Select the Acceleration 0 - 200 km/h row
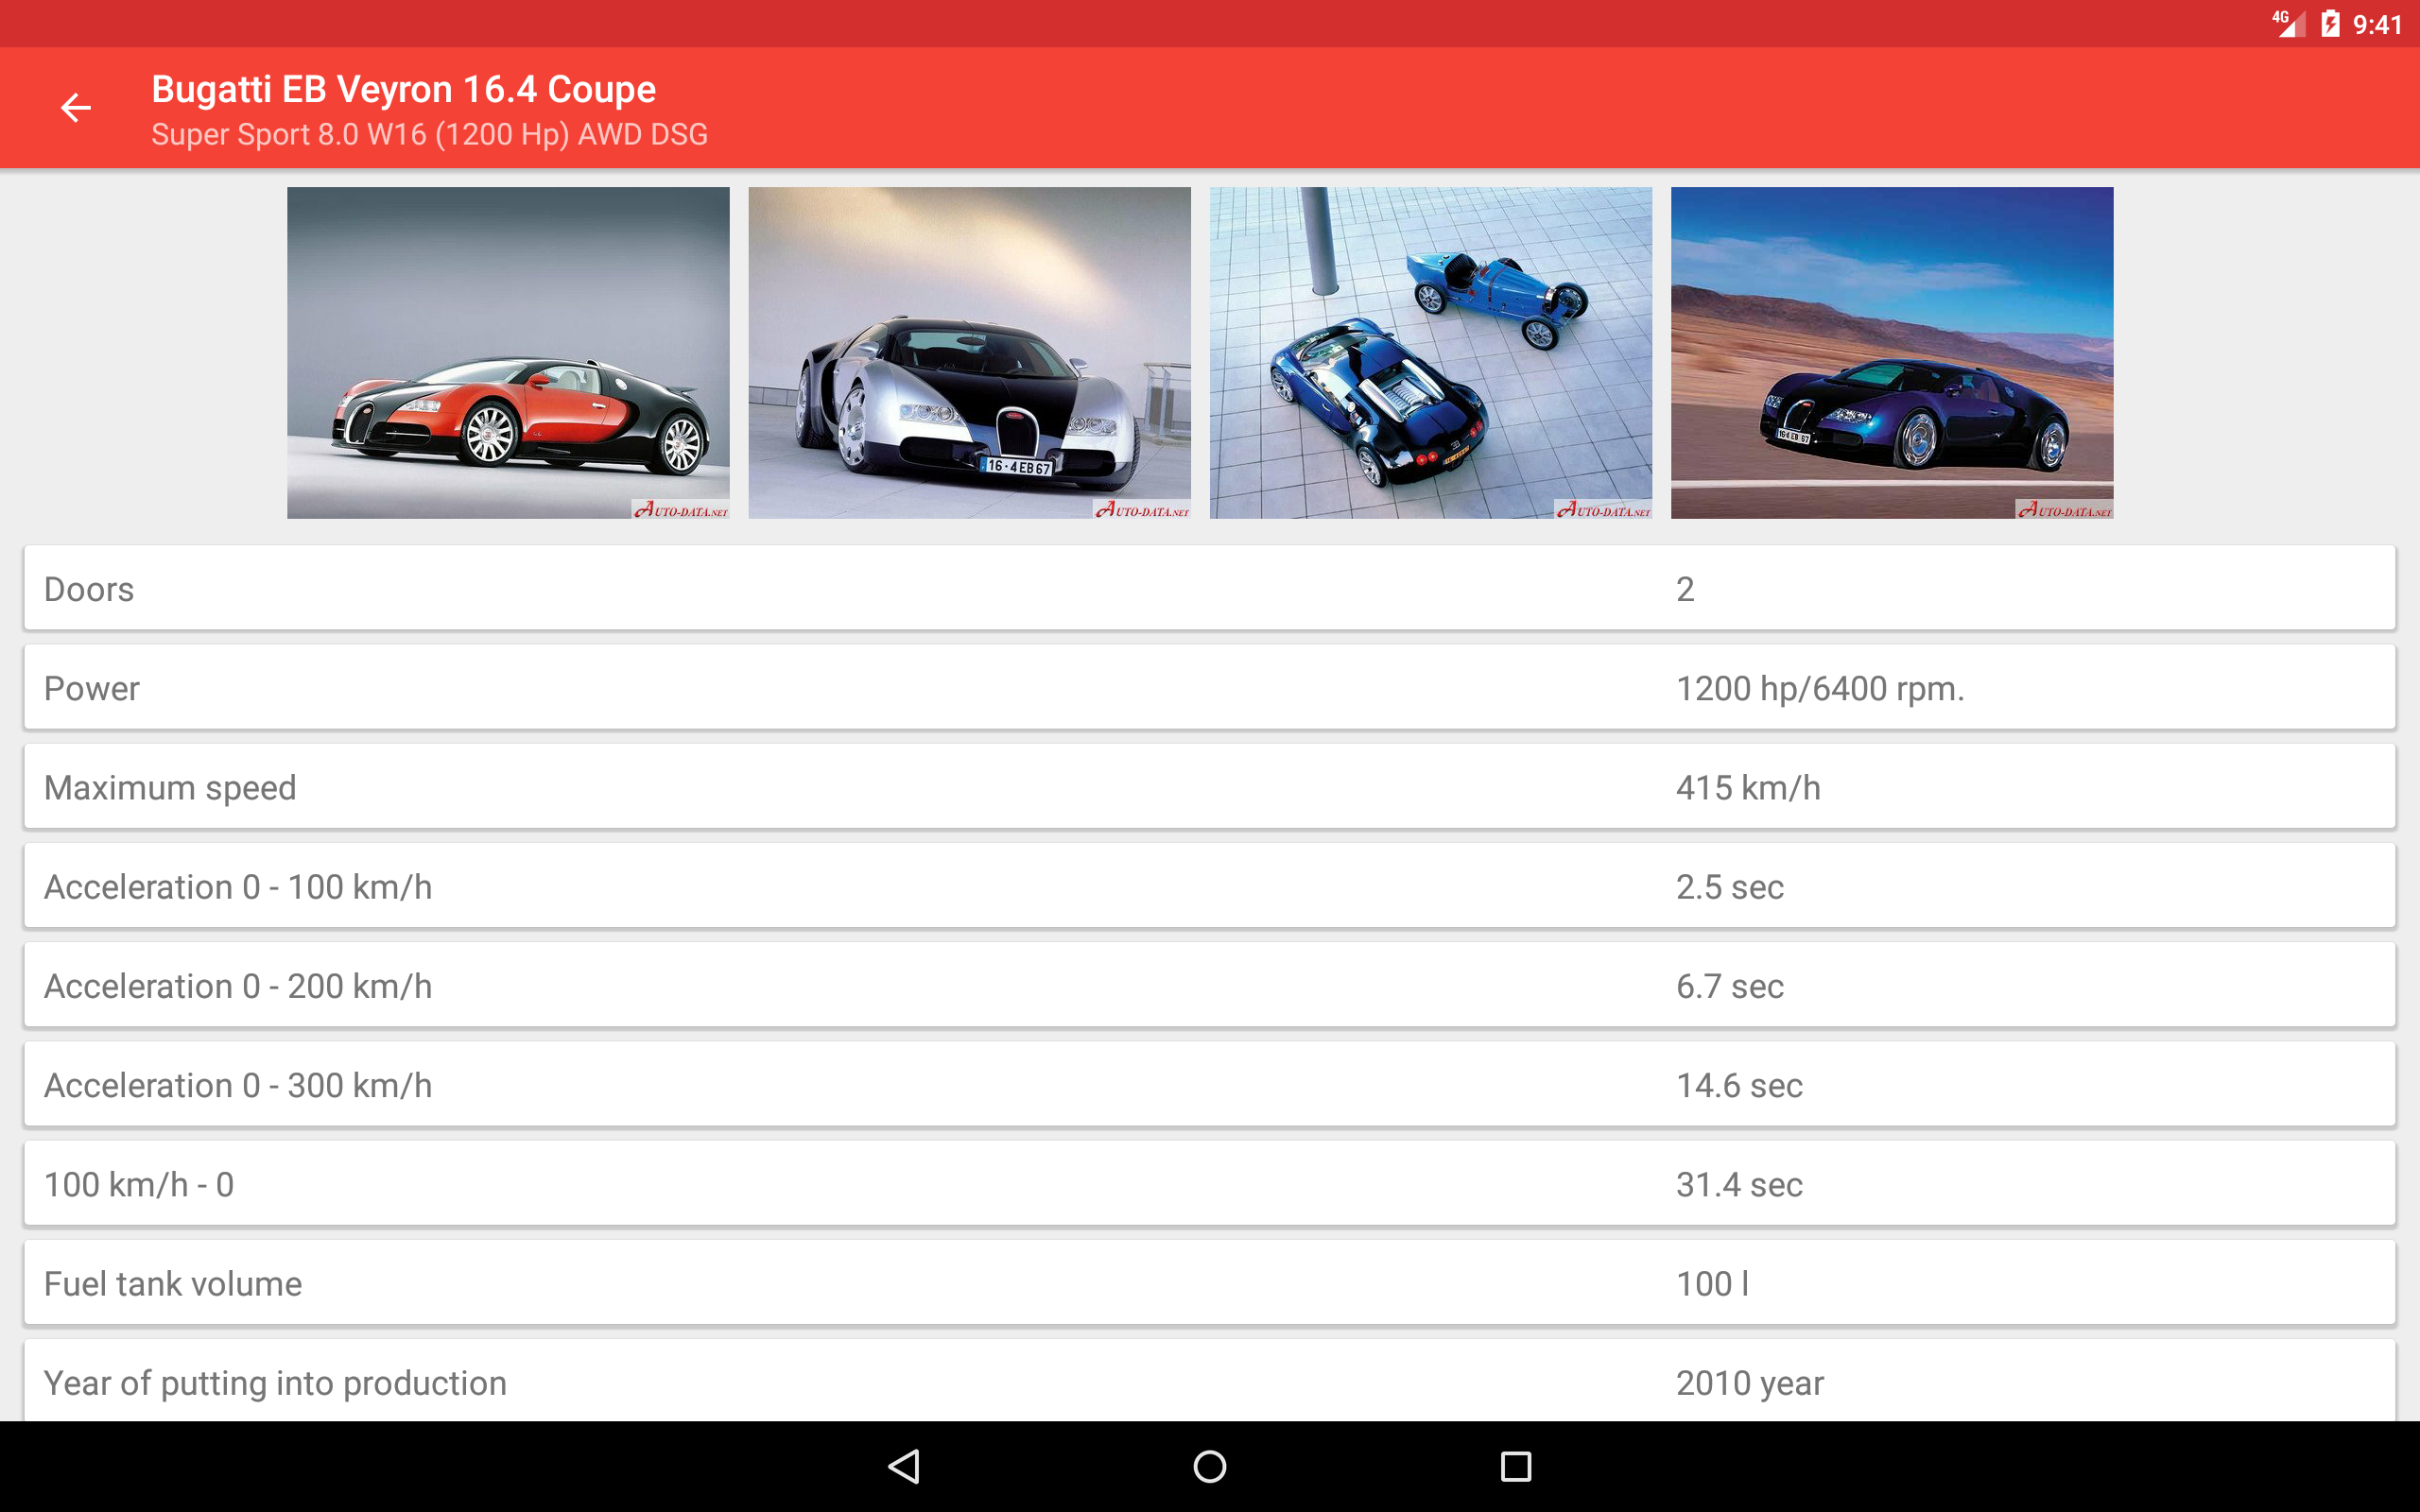 point(1209,985)
